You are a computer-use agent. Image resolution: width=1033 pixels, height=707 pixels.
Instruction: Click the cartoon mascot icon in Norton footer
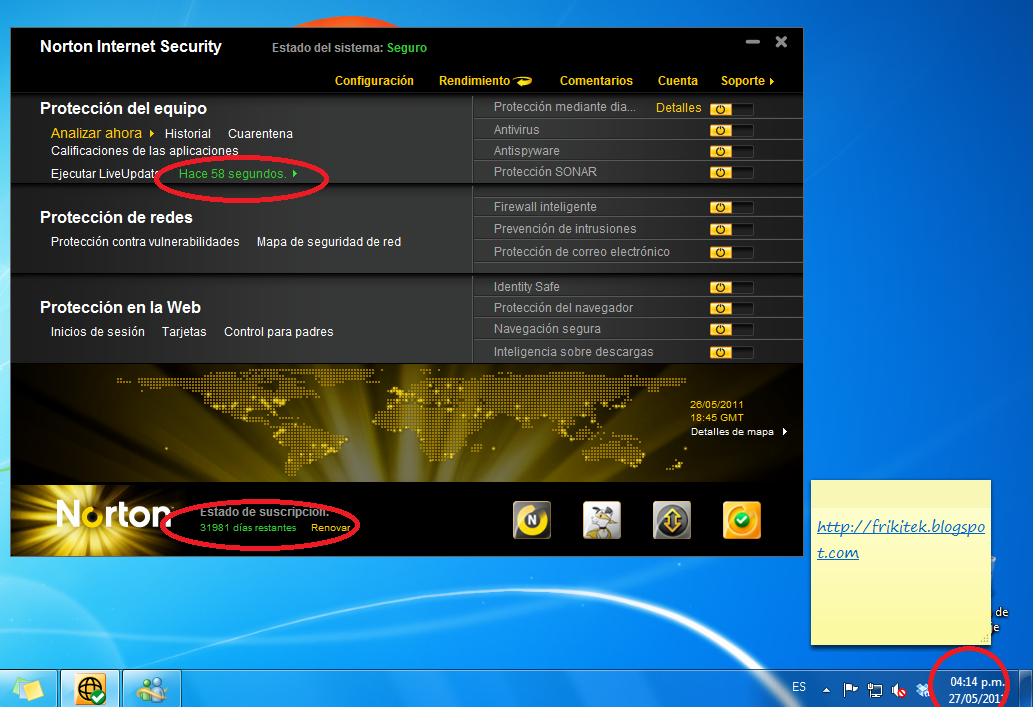[601, 520]
